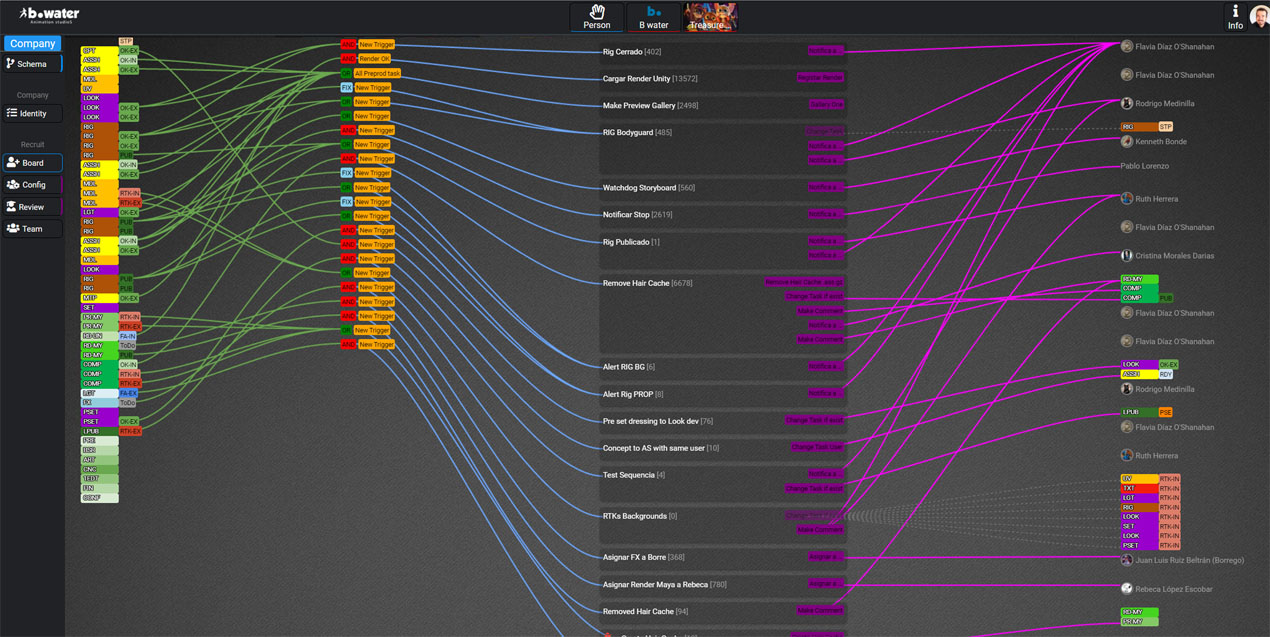The width and height of the screenshot is (1270, 637).
Task: Open the Identity menu item
Action: [x=32, y=113]
